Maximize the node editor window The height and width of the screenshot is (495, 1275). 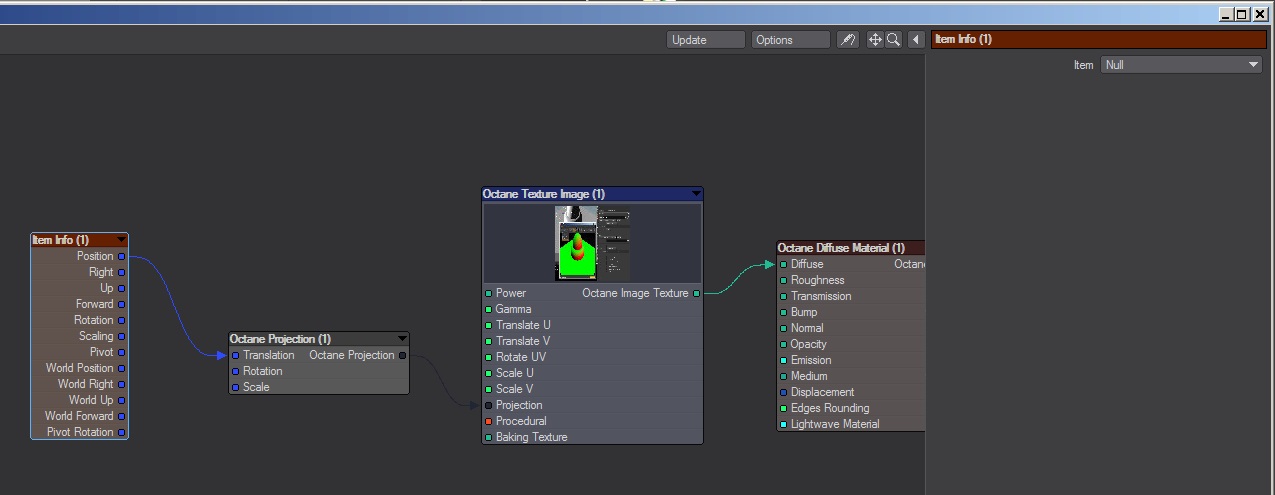coord(1242,14)
